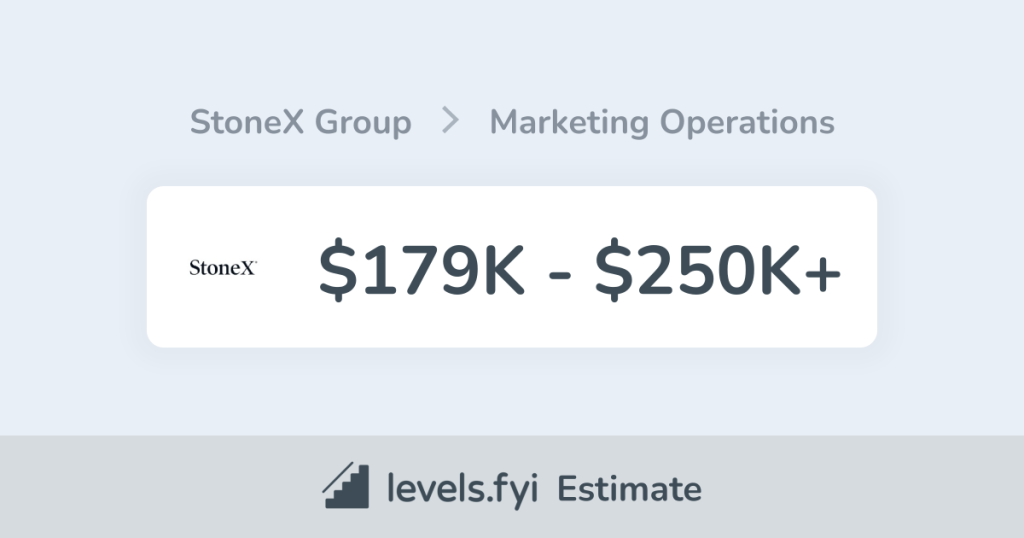
Task: Click the K after 250
Action: tap(779, 268)
